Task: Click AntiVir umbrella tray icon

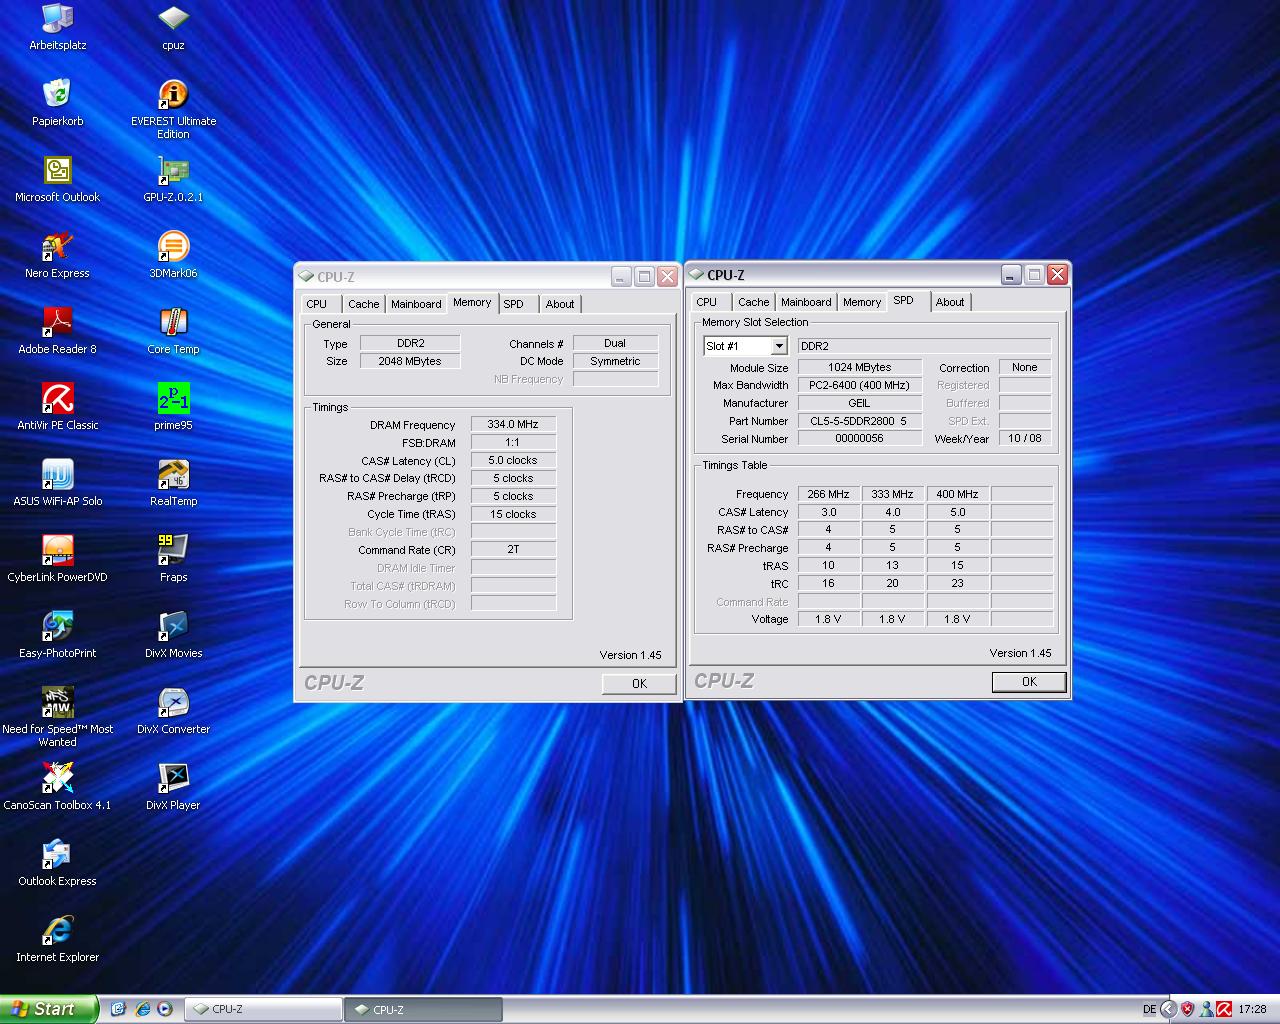Action: click(1223, 1010)
